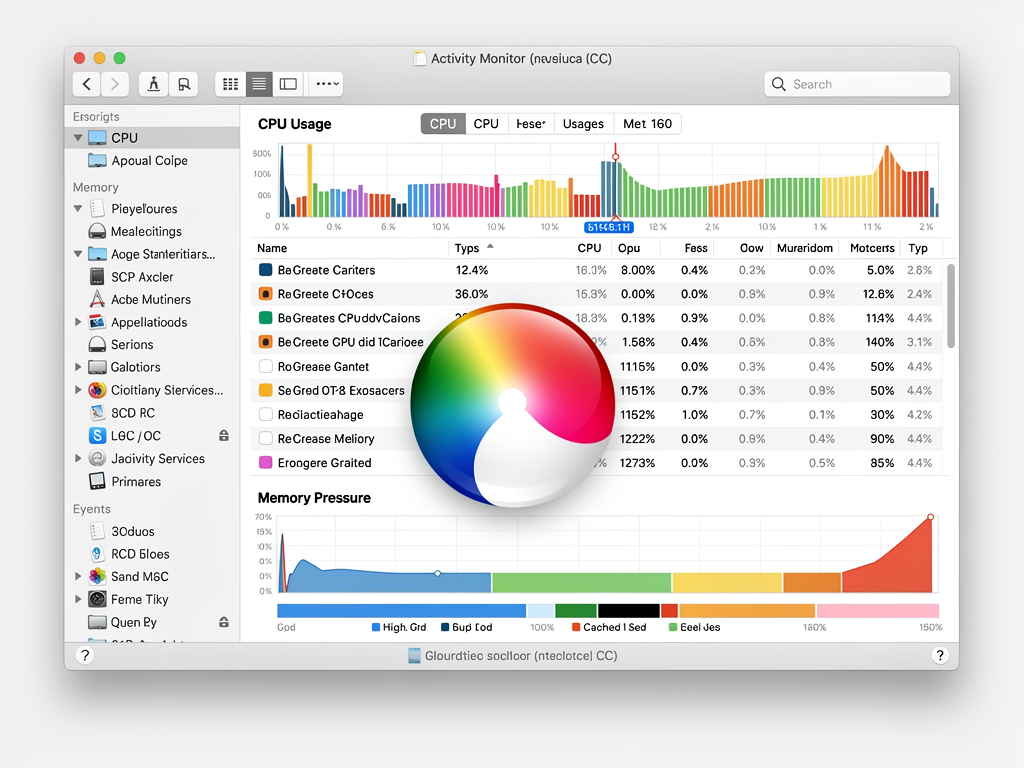Click the Apoual Coipe monitor icon
The image size is (1024, 768).
pyautogui.click(x=97, y=161)
